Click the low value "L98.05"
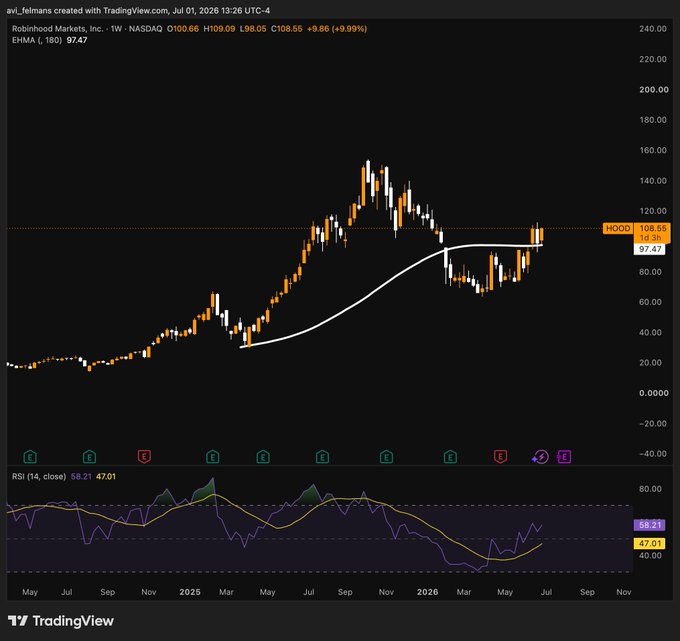 pos(253,29)
